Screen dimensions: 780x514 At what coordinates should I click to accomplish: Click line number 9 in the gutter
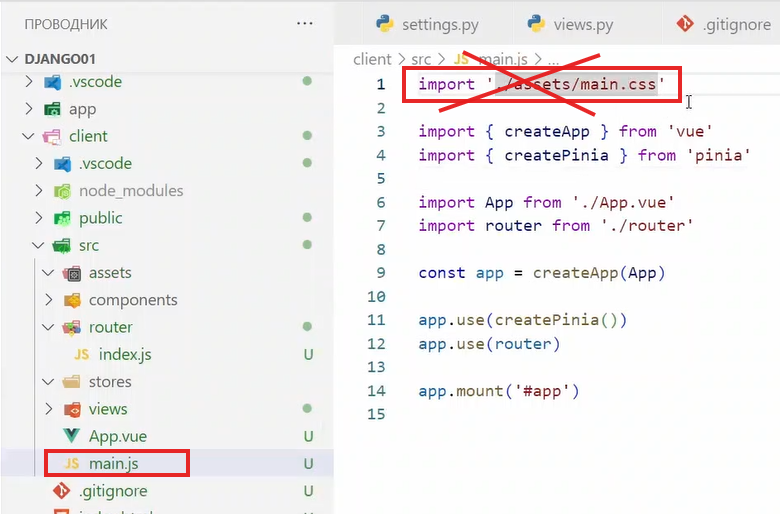(379, 273)
